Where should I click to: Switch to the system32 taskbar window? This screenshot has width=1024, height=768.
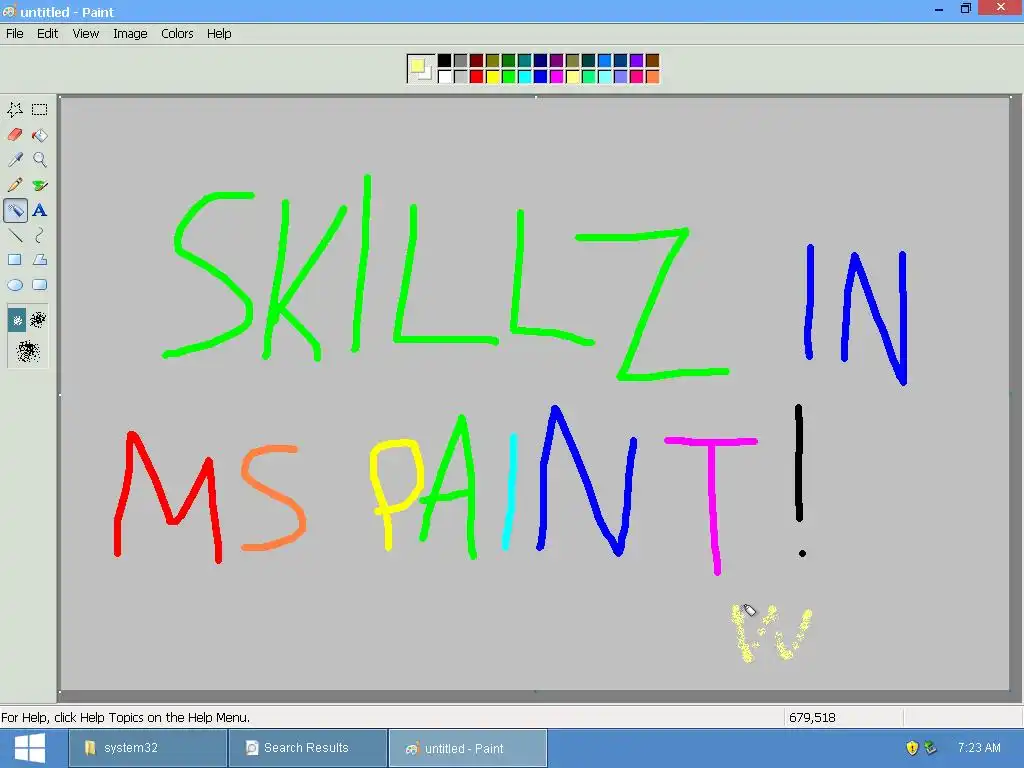pyautogui.click(x=148, y=748)
